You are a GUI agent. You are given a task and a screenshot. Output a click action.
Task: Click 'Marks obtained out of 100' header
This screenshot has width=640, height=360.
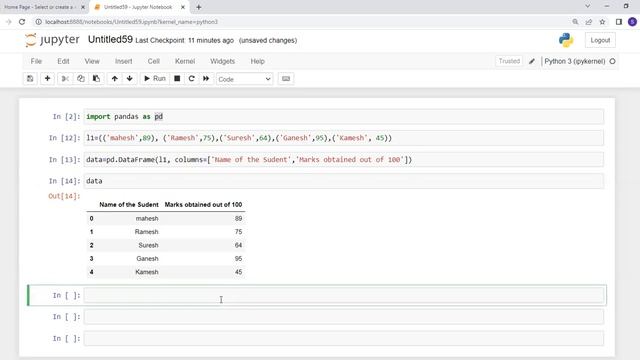tap(203, 204)
